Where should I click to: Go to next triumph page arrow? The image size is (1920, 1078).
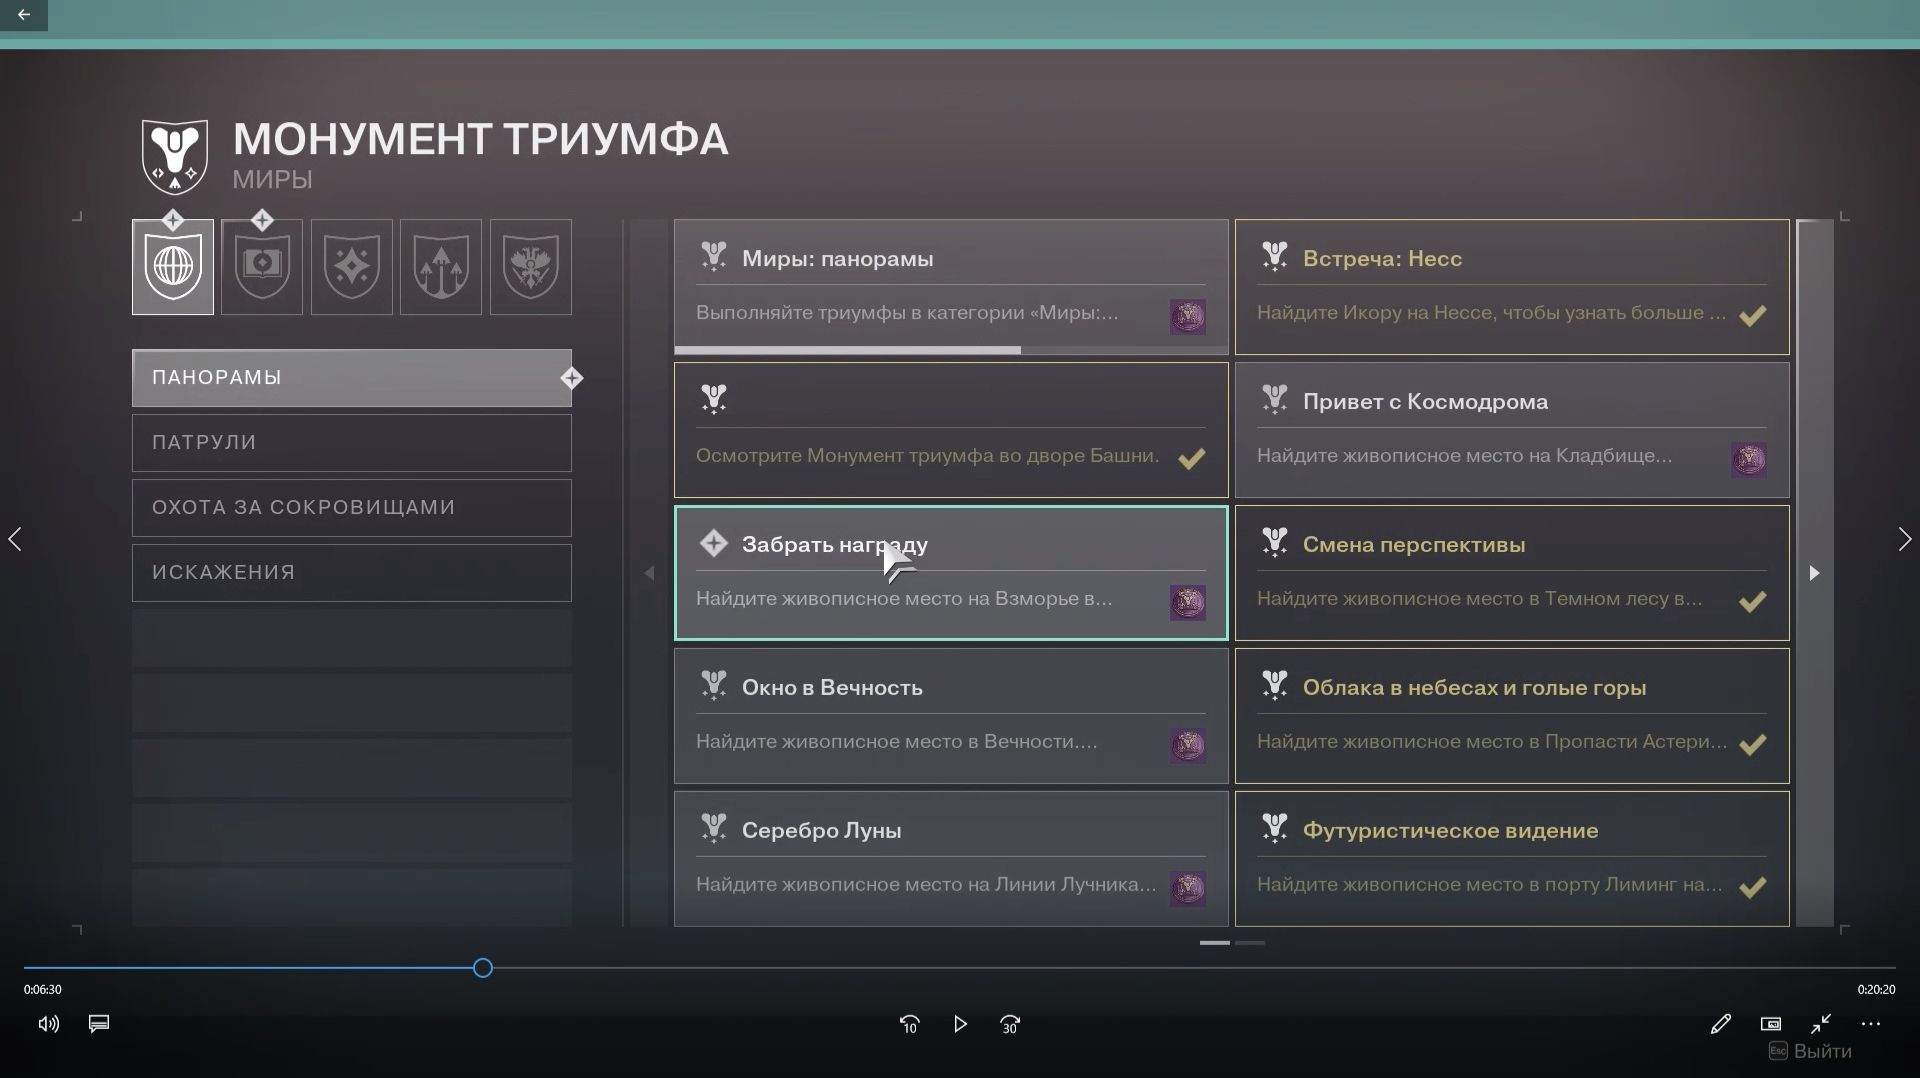(1814, 573)
